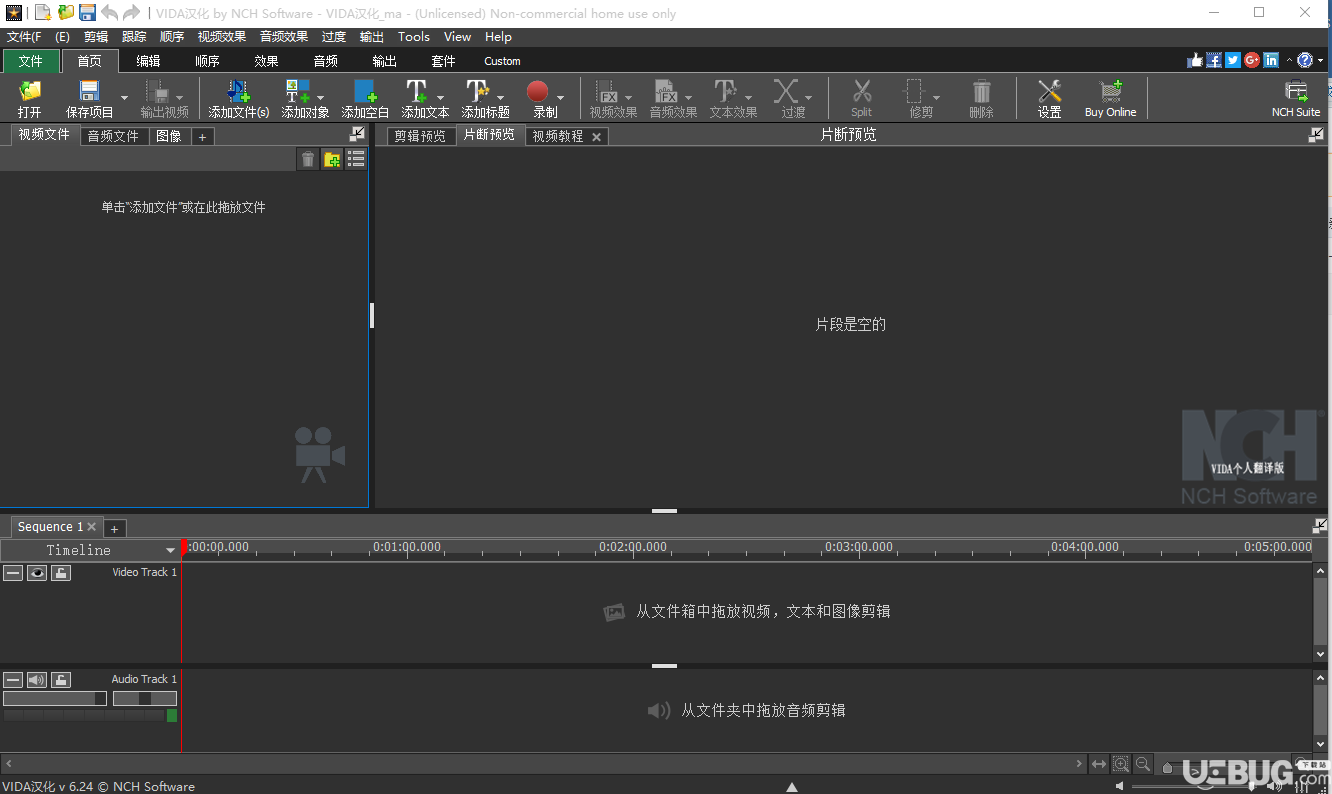Click the Split scissors icon
The image size is (1332, 794).
point(862,92)
